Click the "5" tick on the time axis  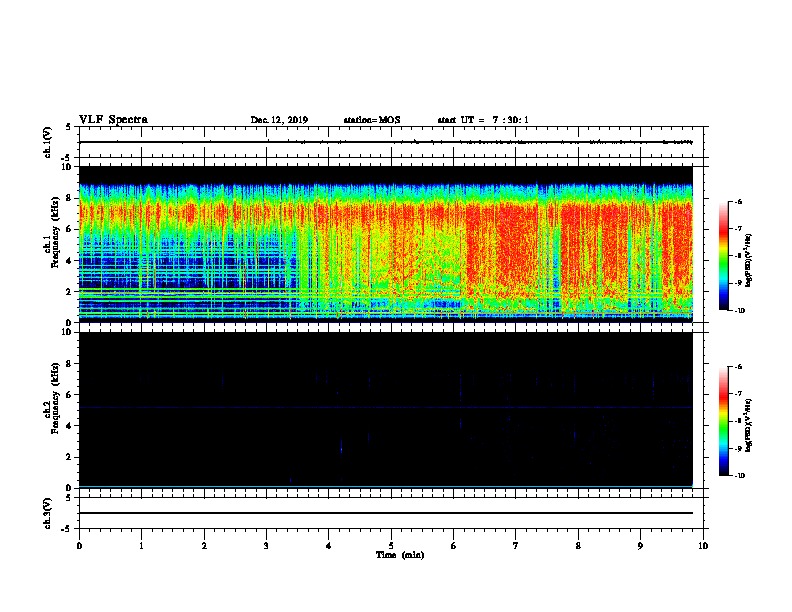tap(391, 545)
